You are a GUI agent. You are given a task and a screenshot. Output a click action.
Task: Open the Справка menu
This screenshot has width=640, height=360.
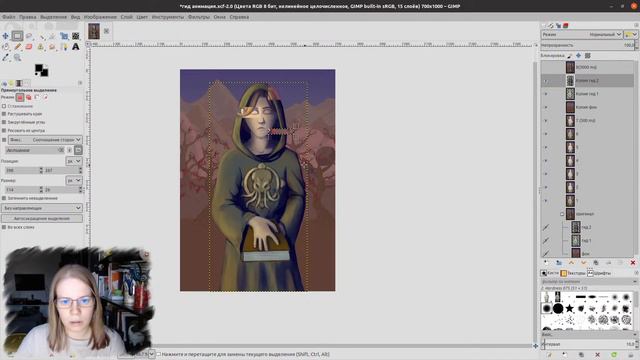239,17
